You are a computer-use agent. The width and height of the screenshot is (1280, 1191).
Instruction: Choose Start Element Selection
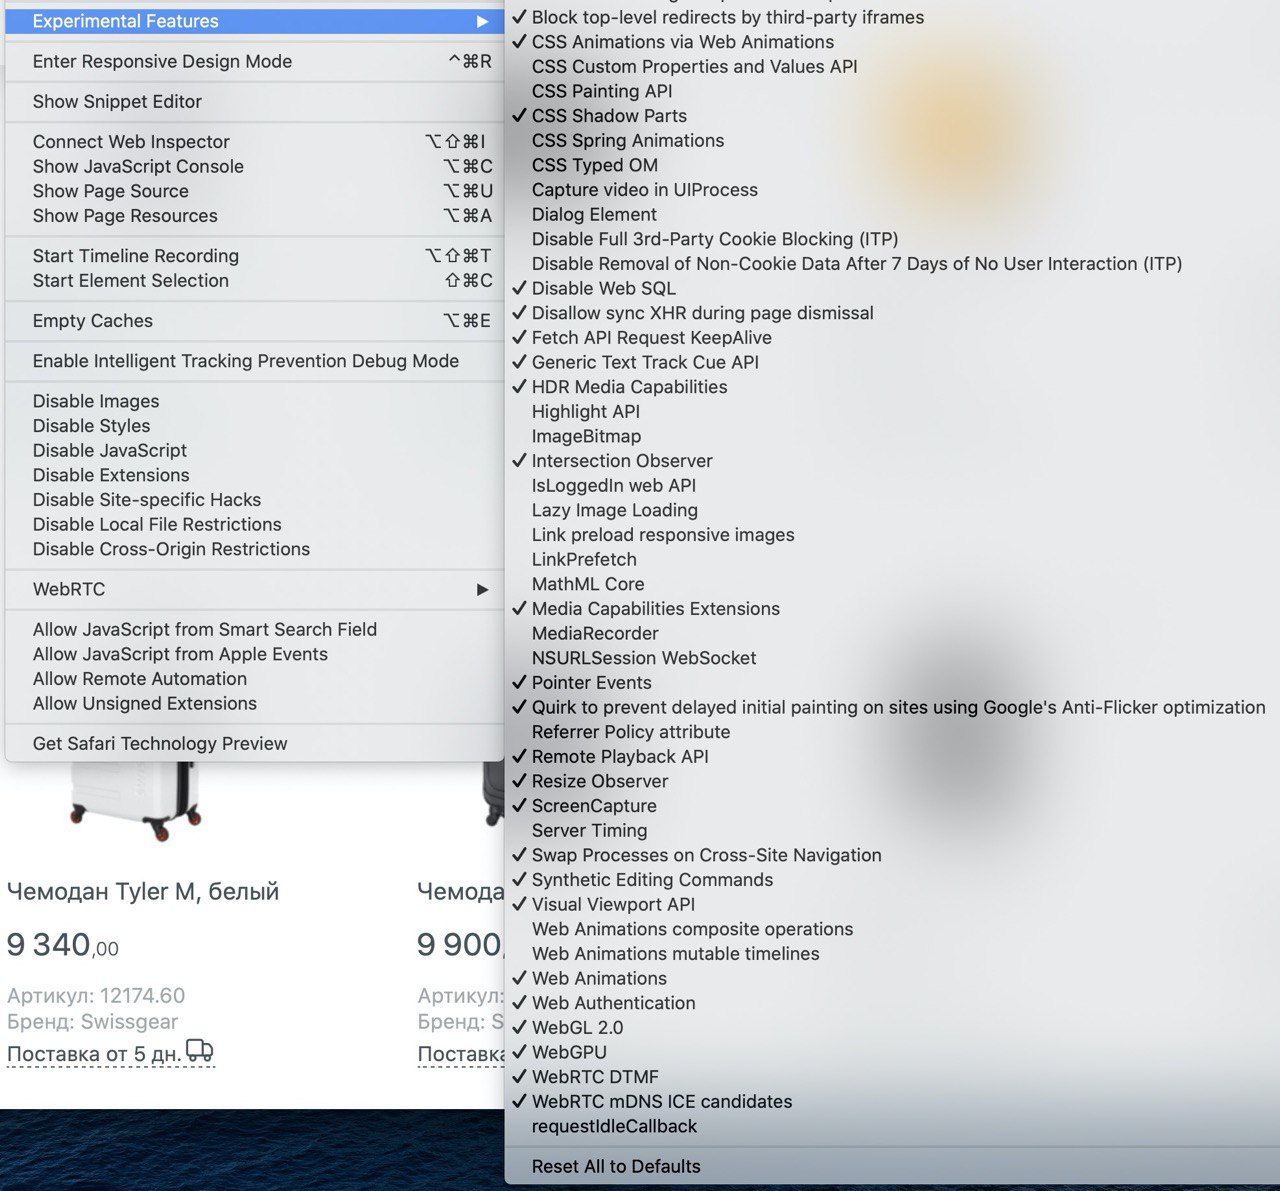[x=254, y=281]
